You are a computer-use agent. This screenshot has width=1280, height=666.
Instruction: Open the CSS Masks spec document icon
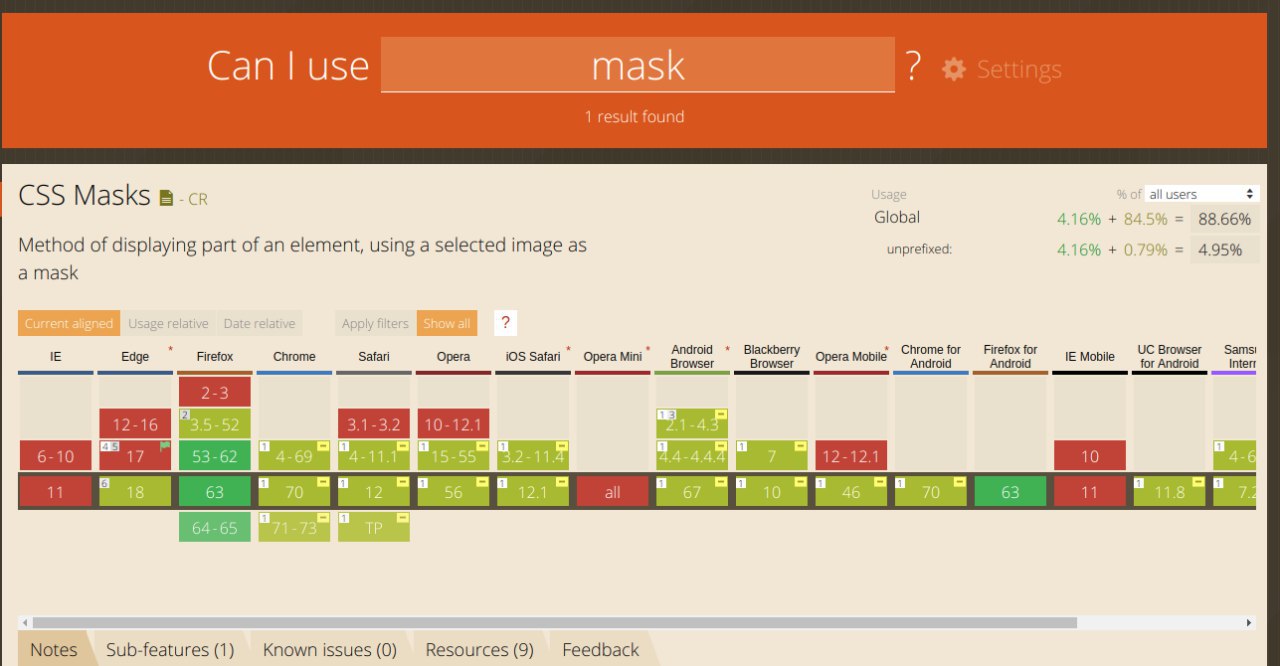tap(166, 198)
